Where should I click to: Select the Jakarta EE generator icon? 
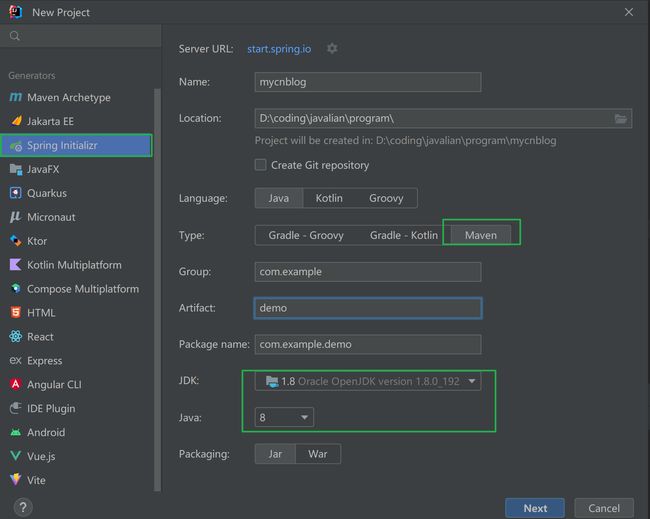16,121
